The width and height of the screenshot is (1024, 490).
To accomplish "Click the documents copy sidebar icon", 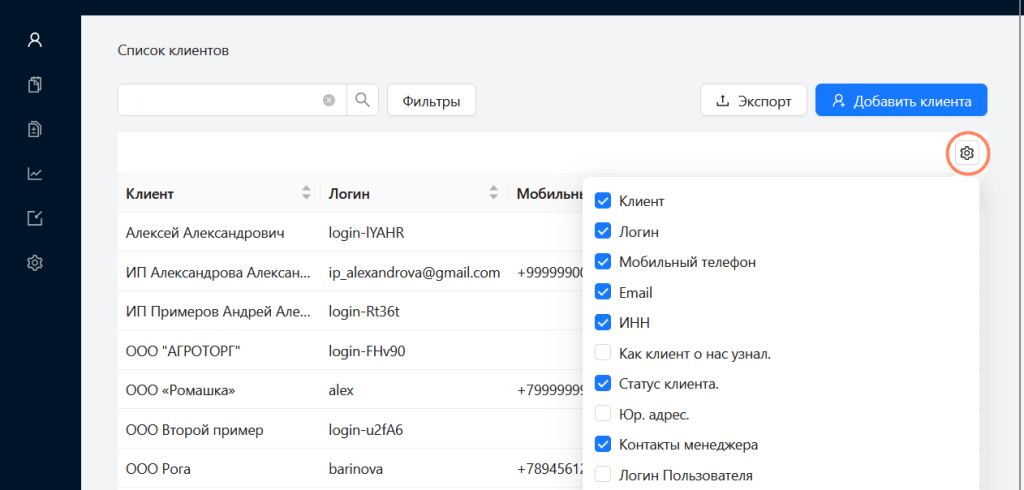I will [x=35, y=85].
